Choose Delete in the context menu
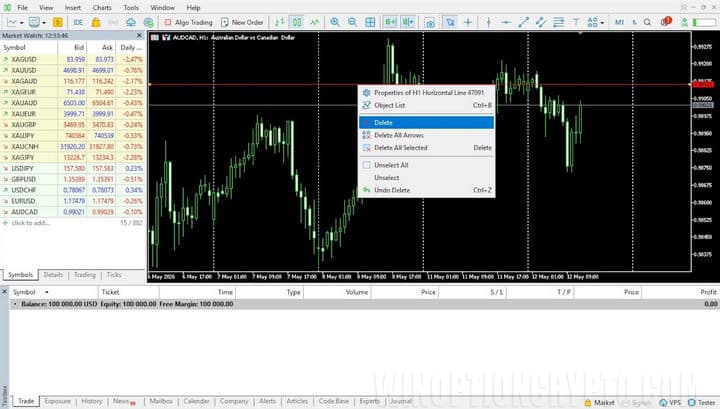 coord(427,123)
